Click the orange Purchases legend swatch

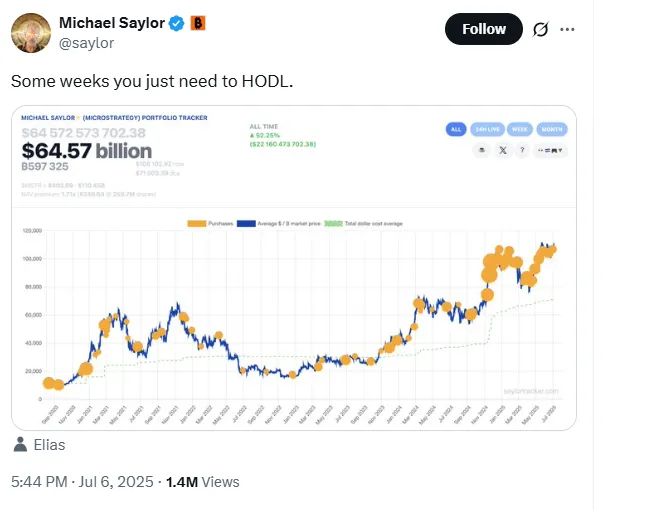pos(198,222)
